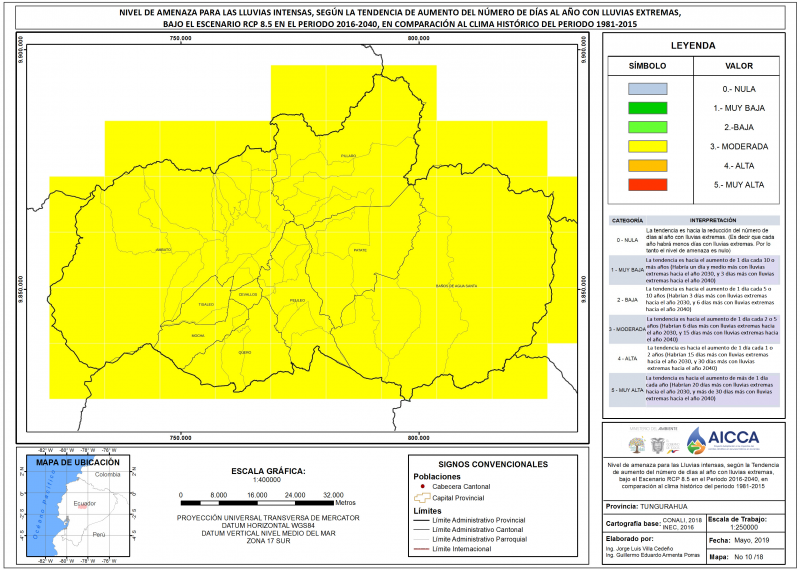
Task: Click the Límite Administrativo Provincial line symbol
Action: point(421,521)
